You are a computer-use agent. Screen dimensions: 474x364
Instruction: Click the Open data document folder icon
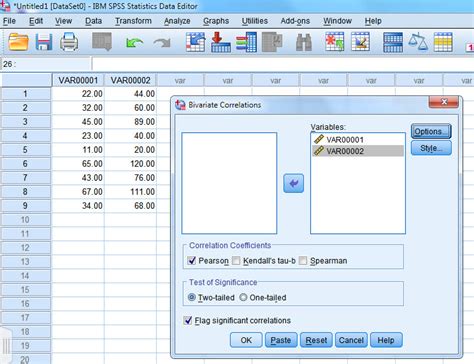click(x=18, y=42)
